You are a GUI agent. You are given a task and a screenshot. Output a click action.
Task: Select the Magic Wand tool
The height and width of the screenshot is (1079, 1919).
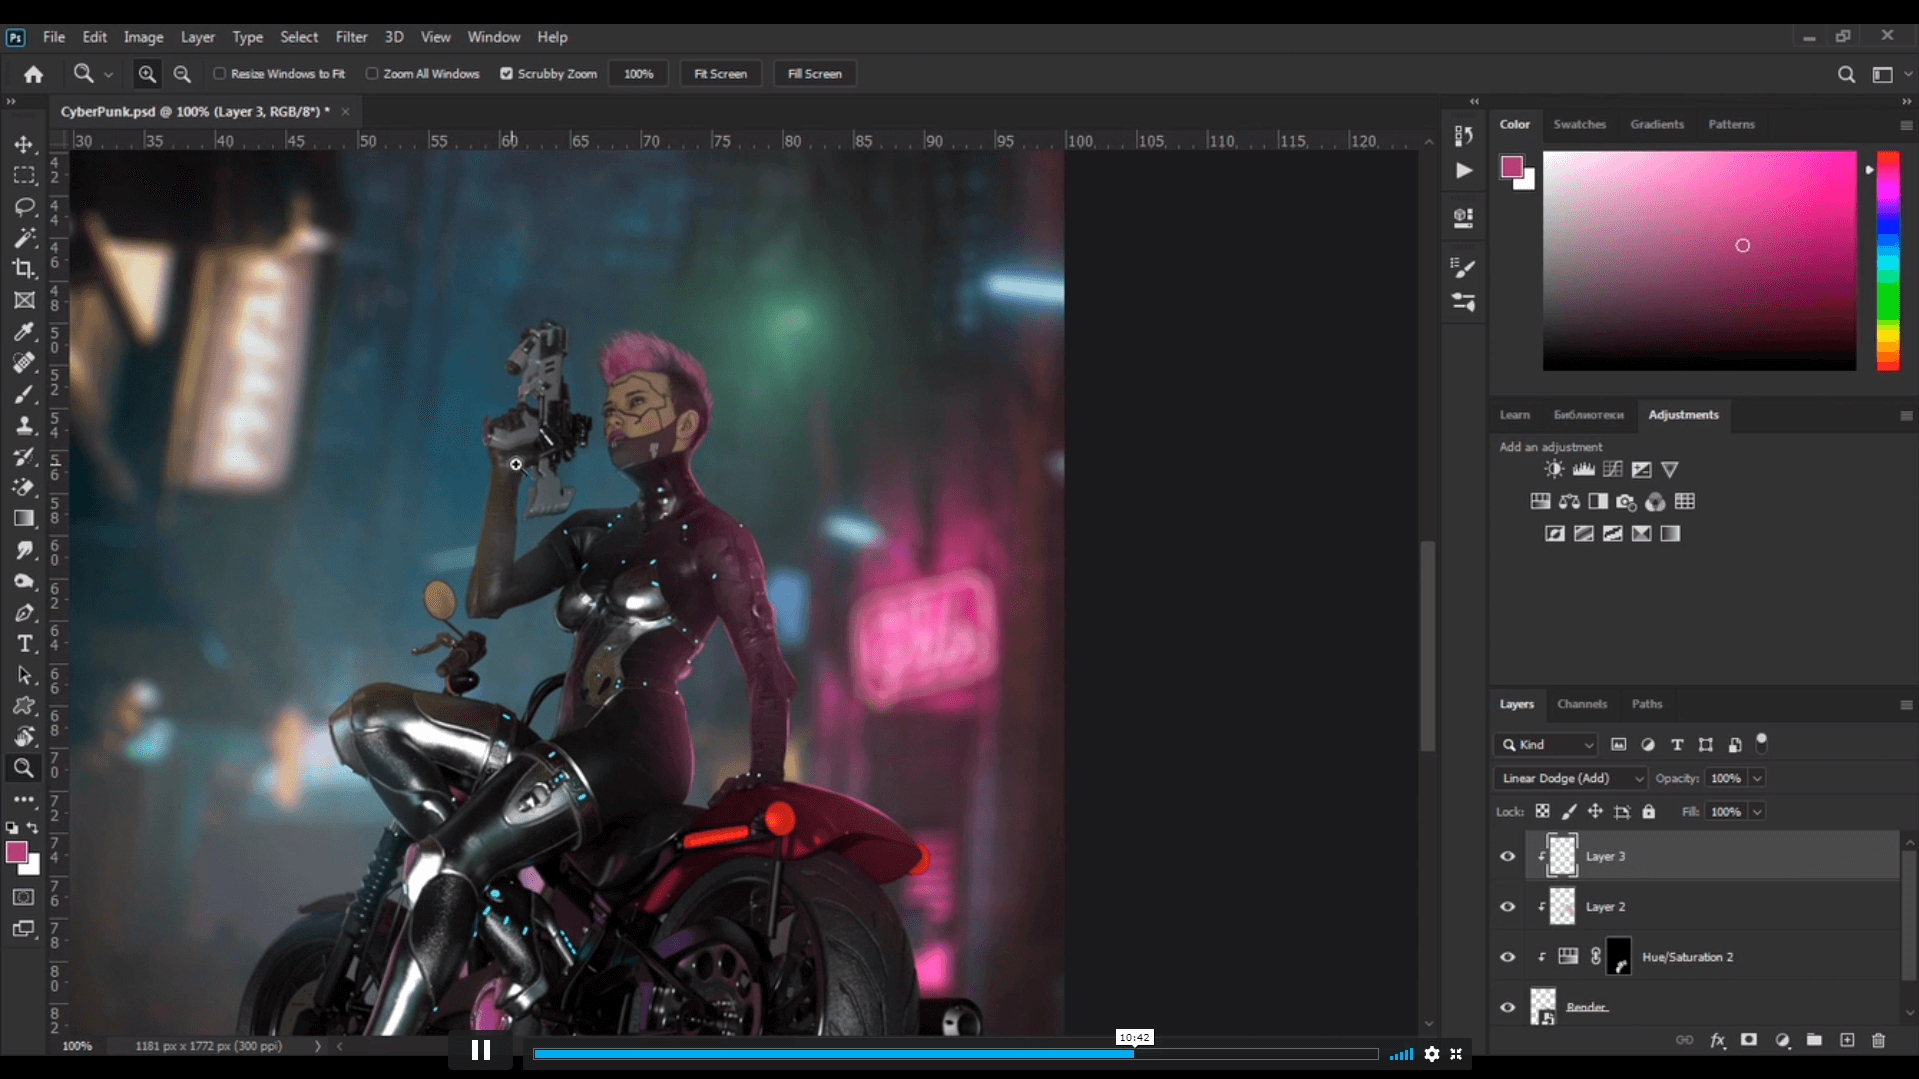24,237
